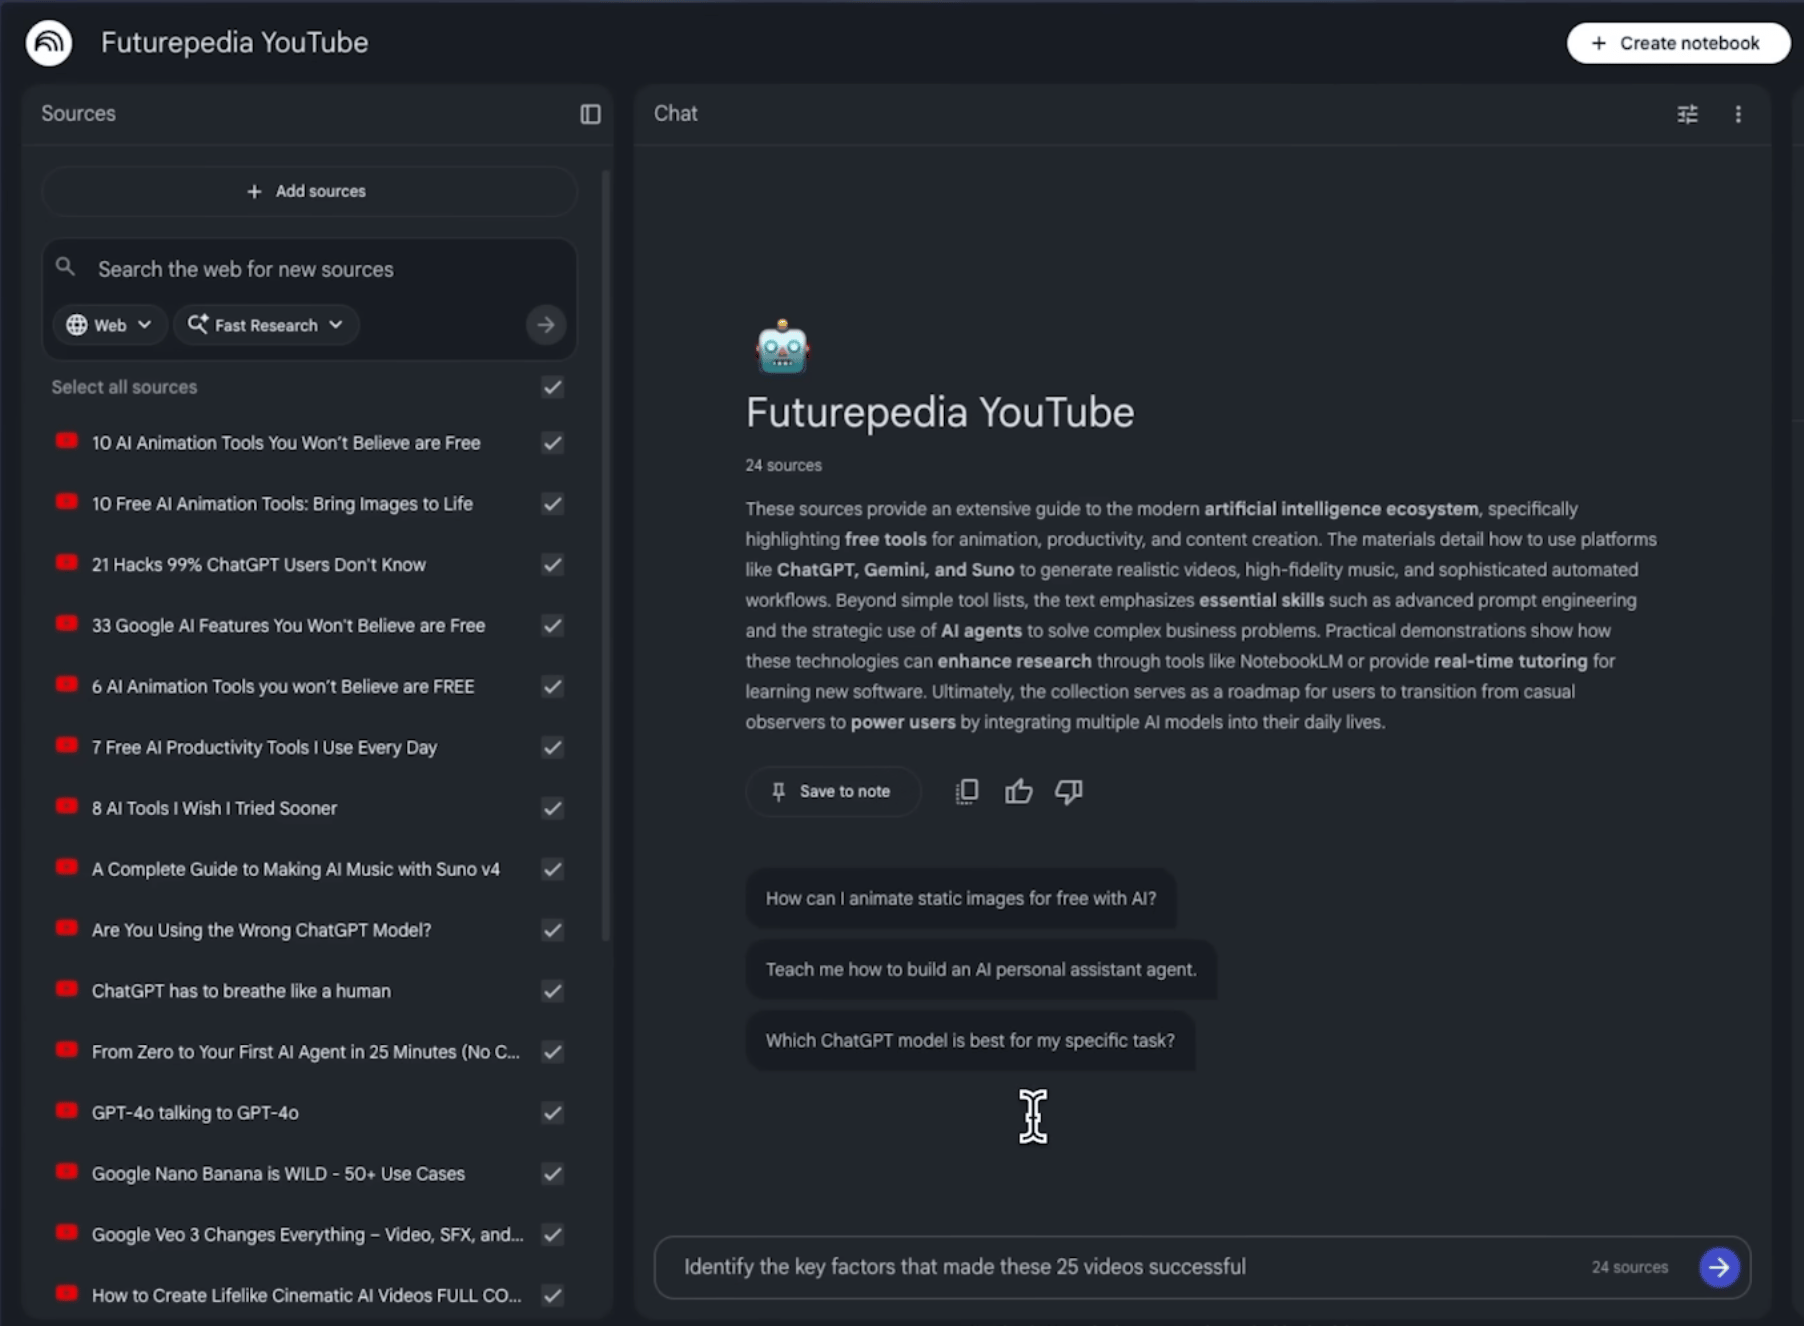Click YouTube icon for 'A Complete Guide to Making'

point(67,868)
